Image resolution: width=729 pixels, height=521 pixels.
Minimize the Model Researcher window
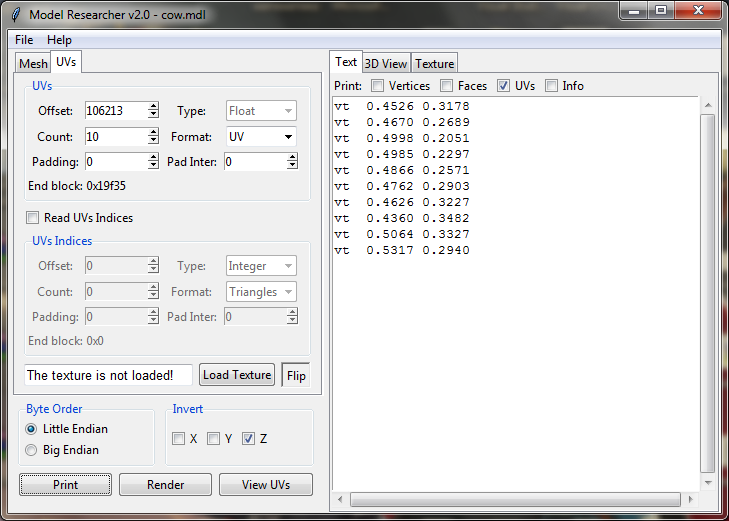634,11
